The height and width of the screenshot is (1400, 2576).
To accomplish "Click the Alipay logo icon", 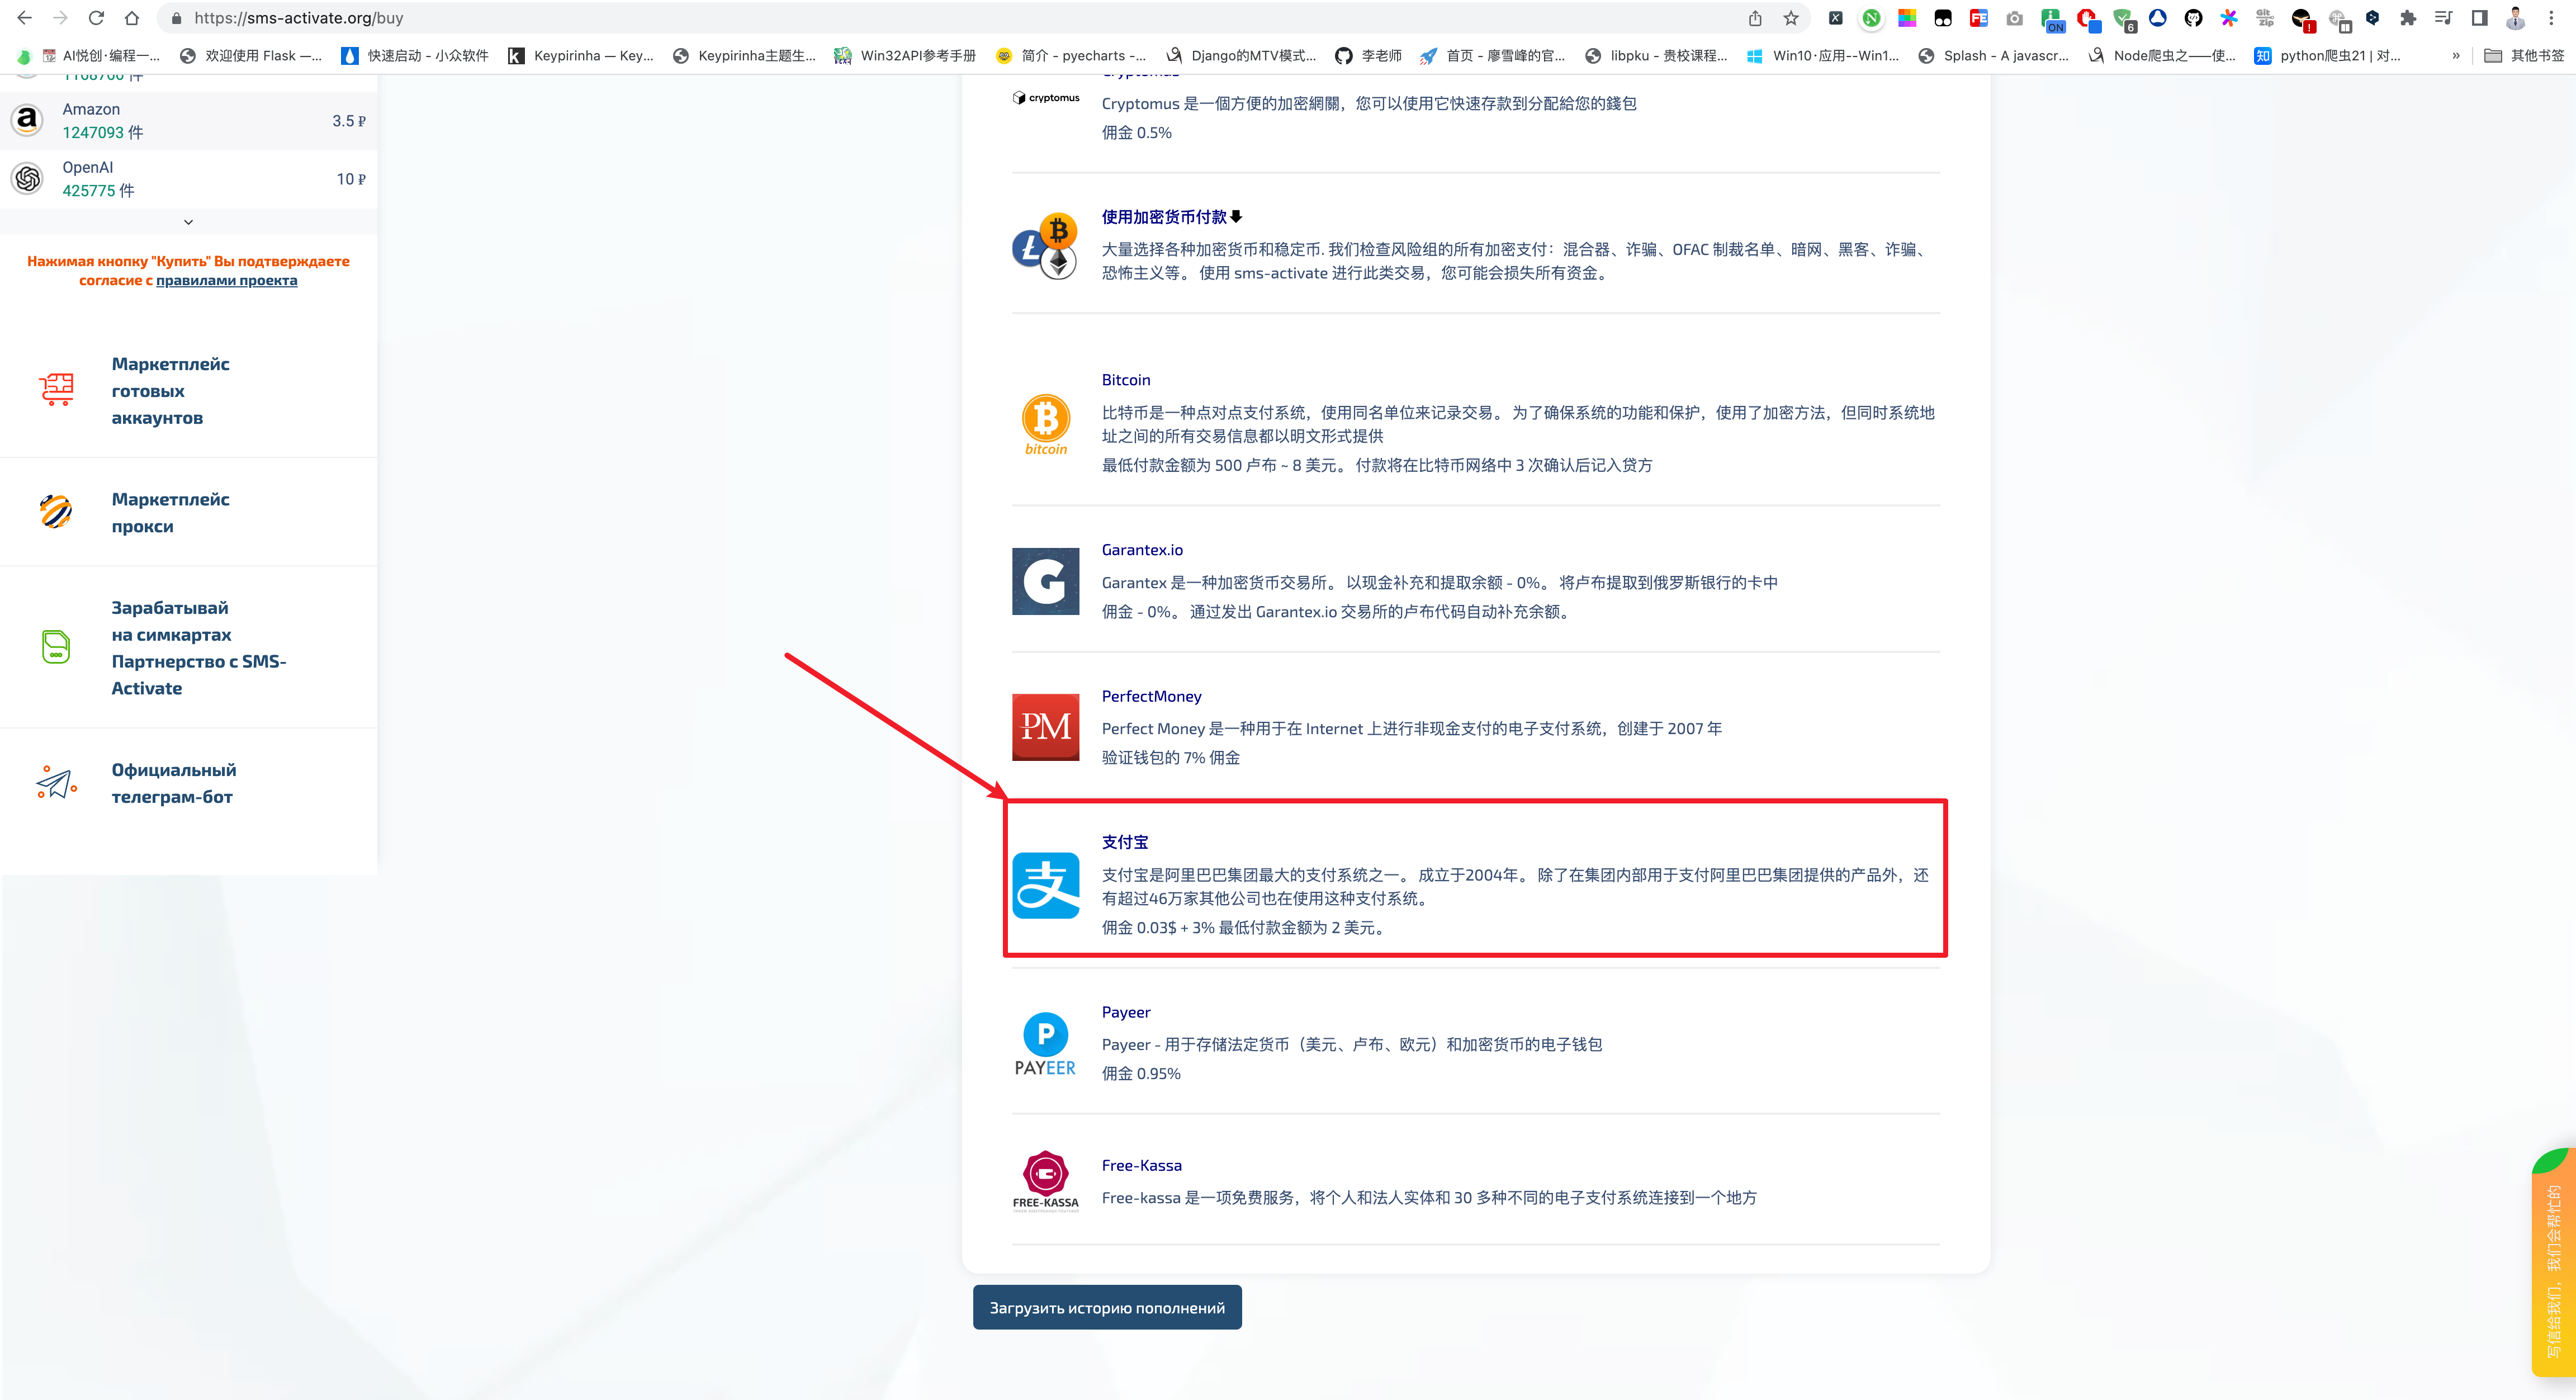I will pos(1045,885).
